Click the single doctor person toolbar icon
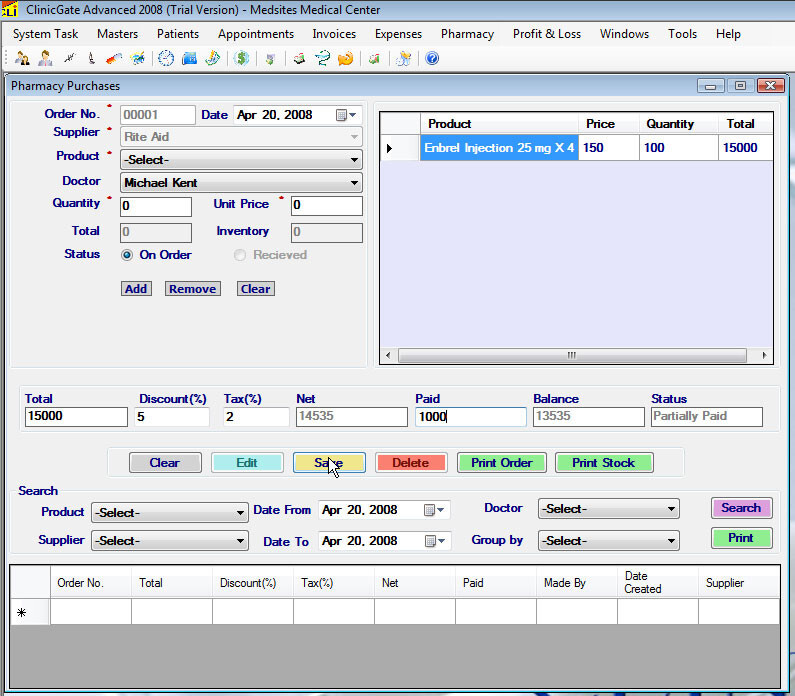 pos(45,58)
